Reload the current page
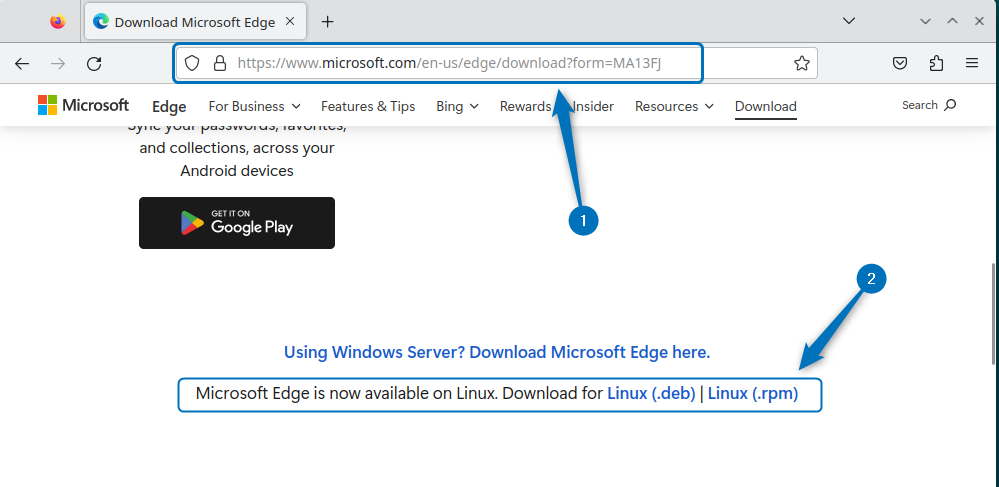Viewport: 999px width, 487px height. [94, 63]
